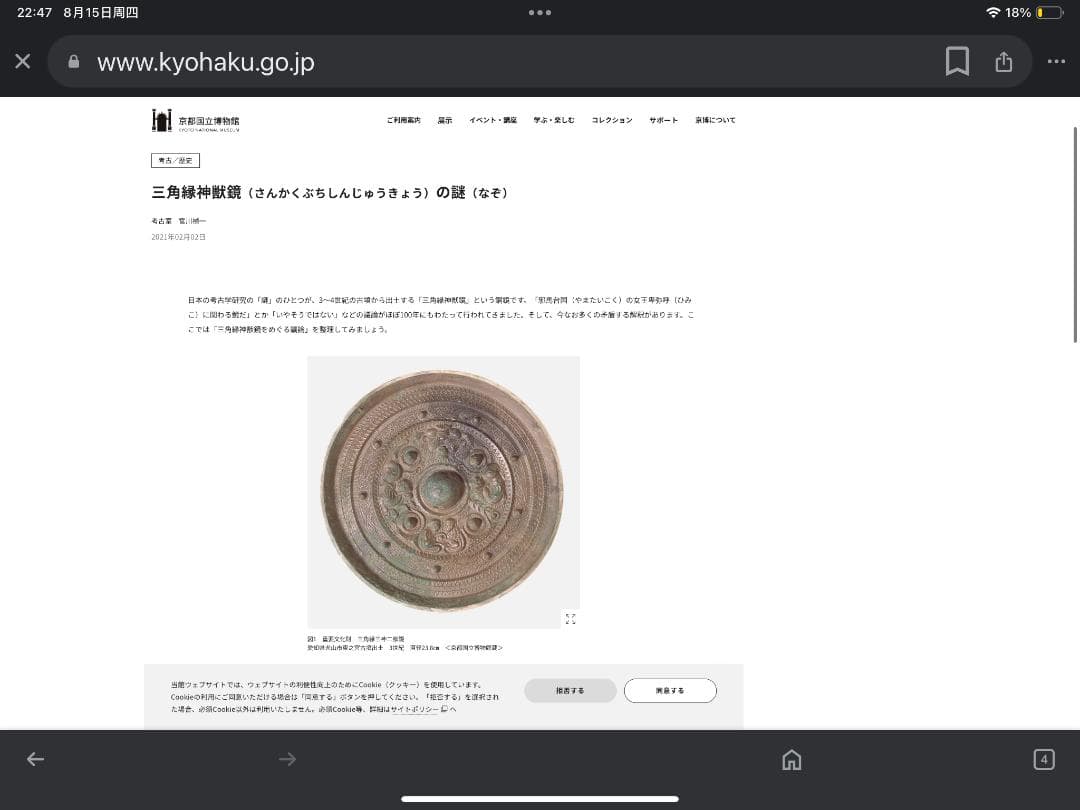Tap the www.kyohaku.go.jp address bar
Screen dimensions: 1080x810
click(205, 61)
